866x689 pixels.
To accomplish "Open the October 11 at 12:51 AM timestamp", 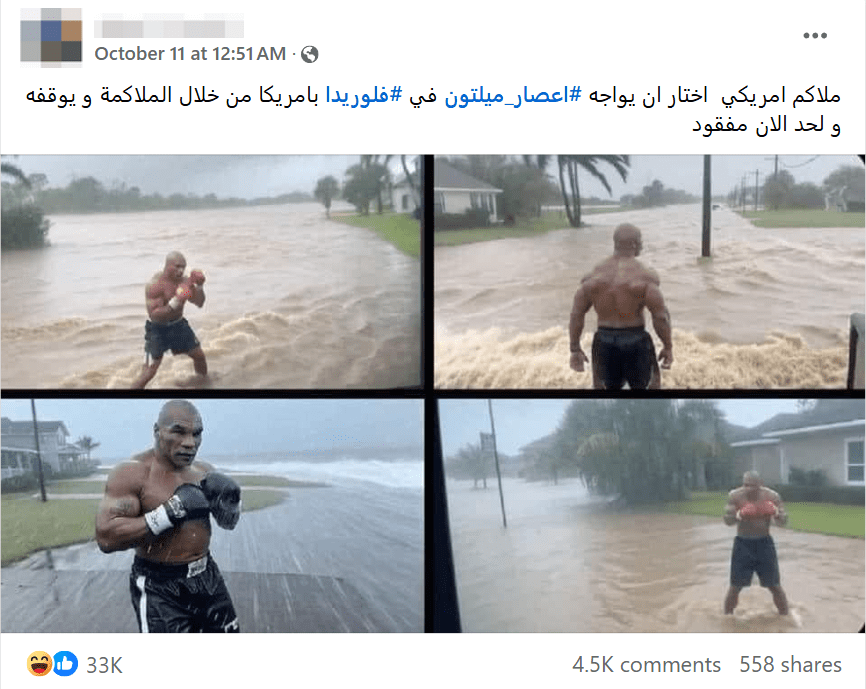I will click(190, 54).
